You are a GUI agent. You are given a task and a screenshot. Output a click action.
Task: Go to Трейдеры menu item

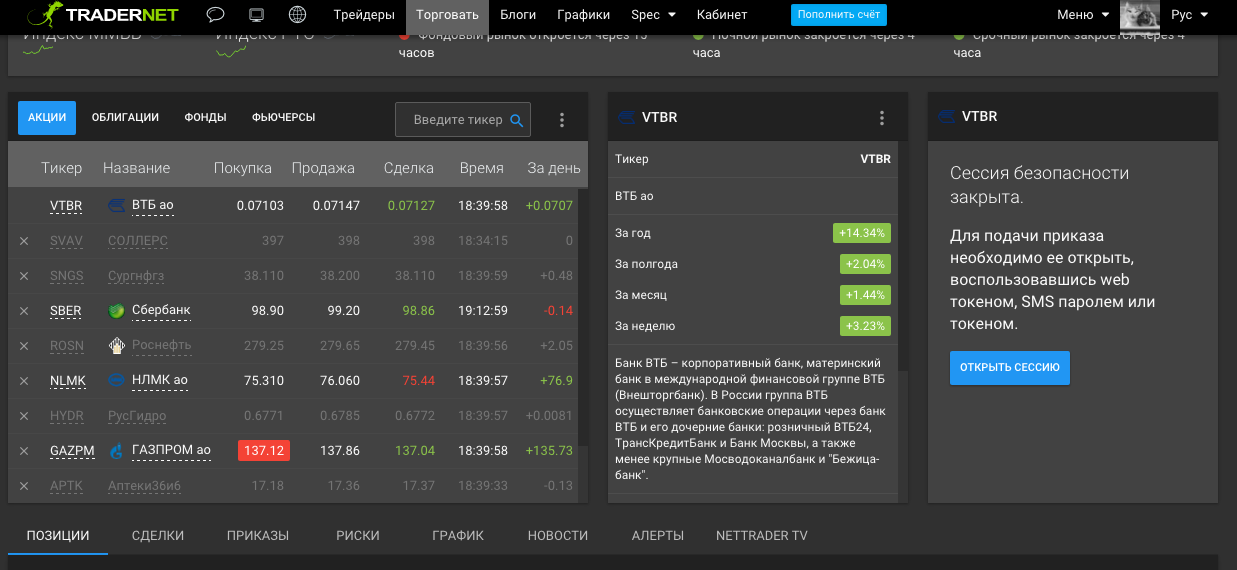[x=364, y=15]
